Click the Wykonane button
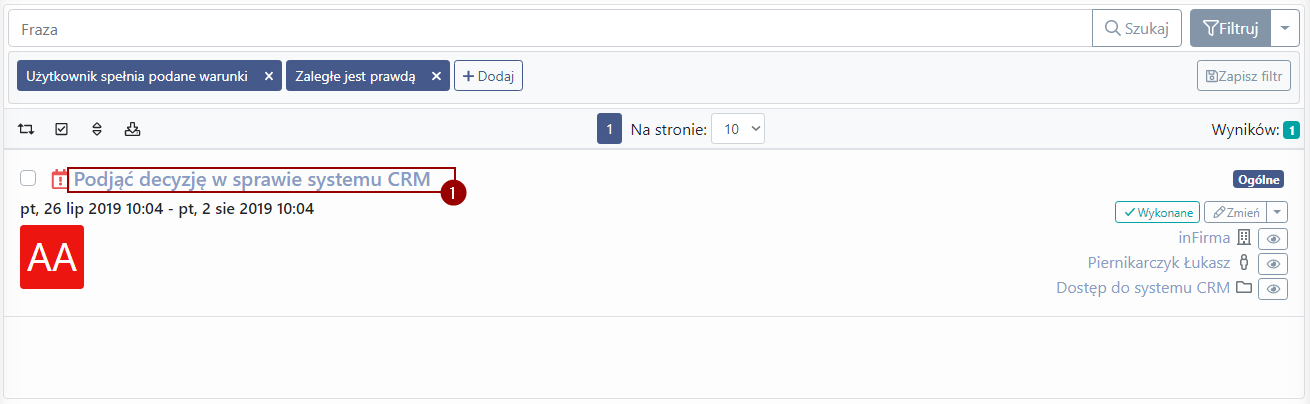The image size is (1310, 404). [1158, 212]
